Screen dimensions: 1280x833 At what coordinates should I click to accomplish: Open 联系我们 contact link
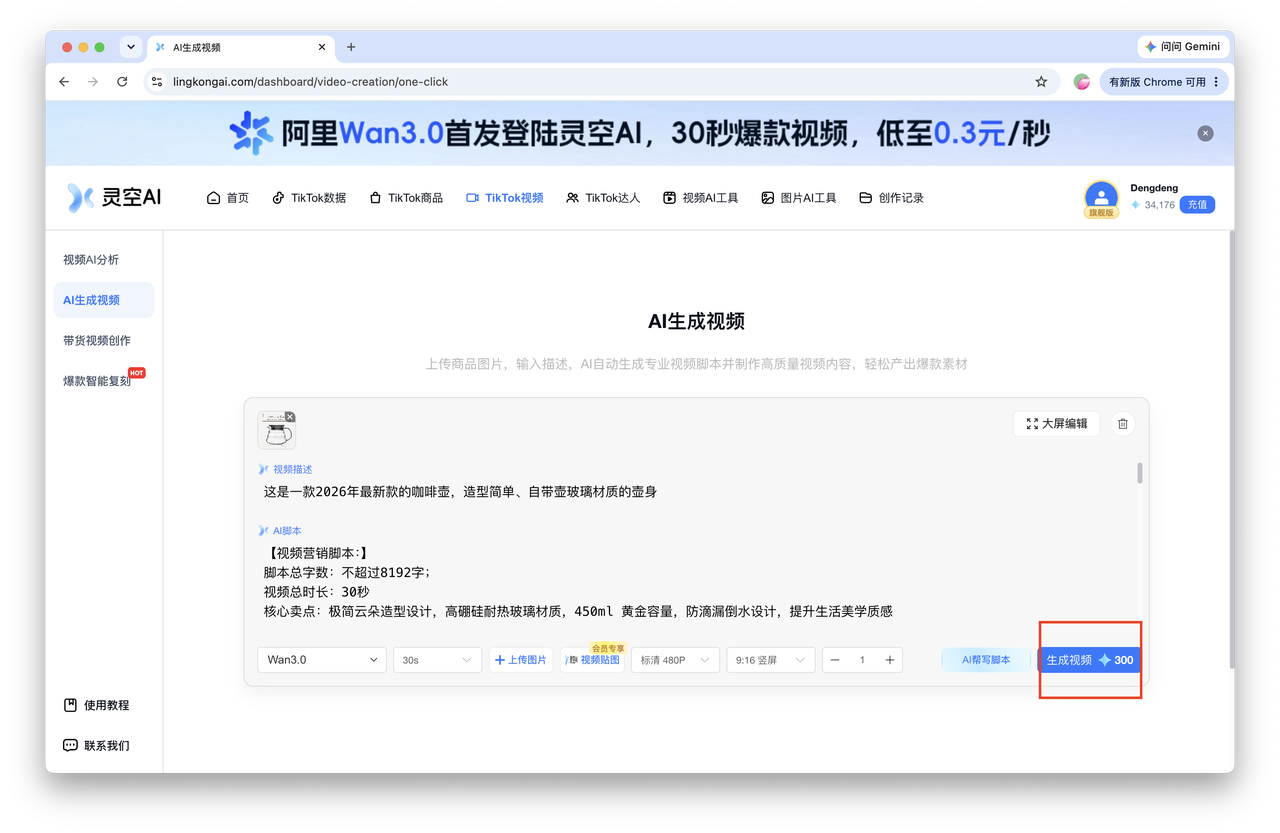[x=97, y=745]
